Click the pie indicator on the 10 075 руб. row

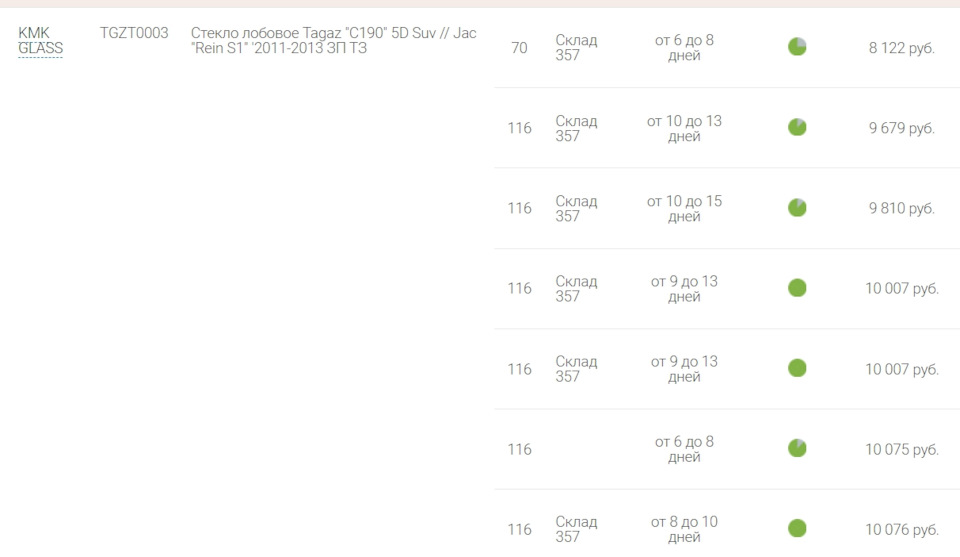pyautogui.click(x=797, y=448)
